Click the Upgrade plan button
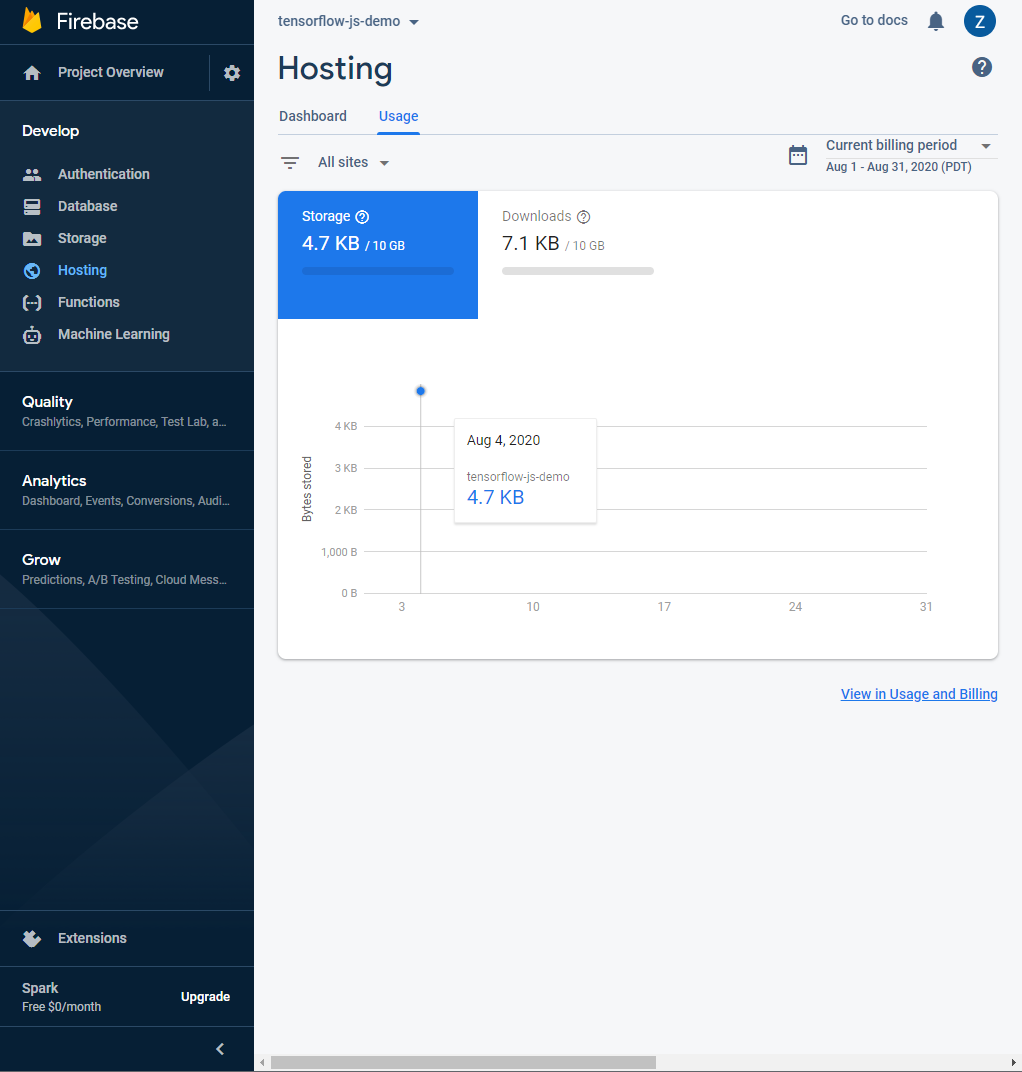 [205, 997]
